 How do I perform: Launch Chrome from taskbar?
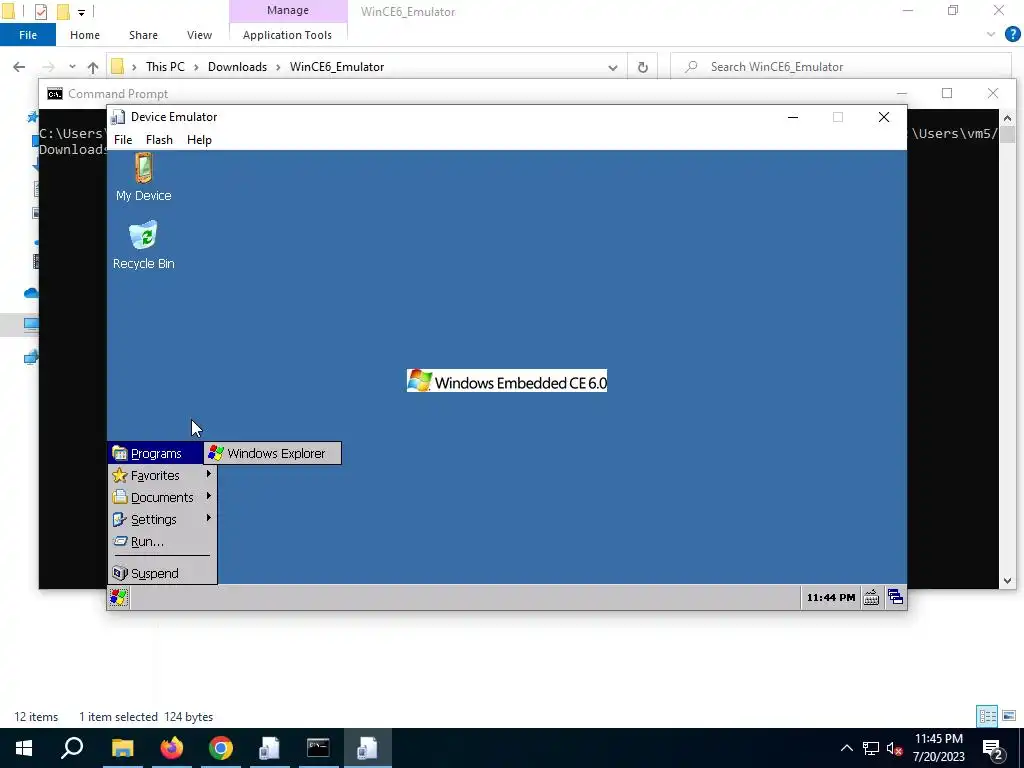pos(221,748)
